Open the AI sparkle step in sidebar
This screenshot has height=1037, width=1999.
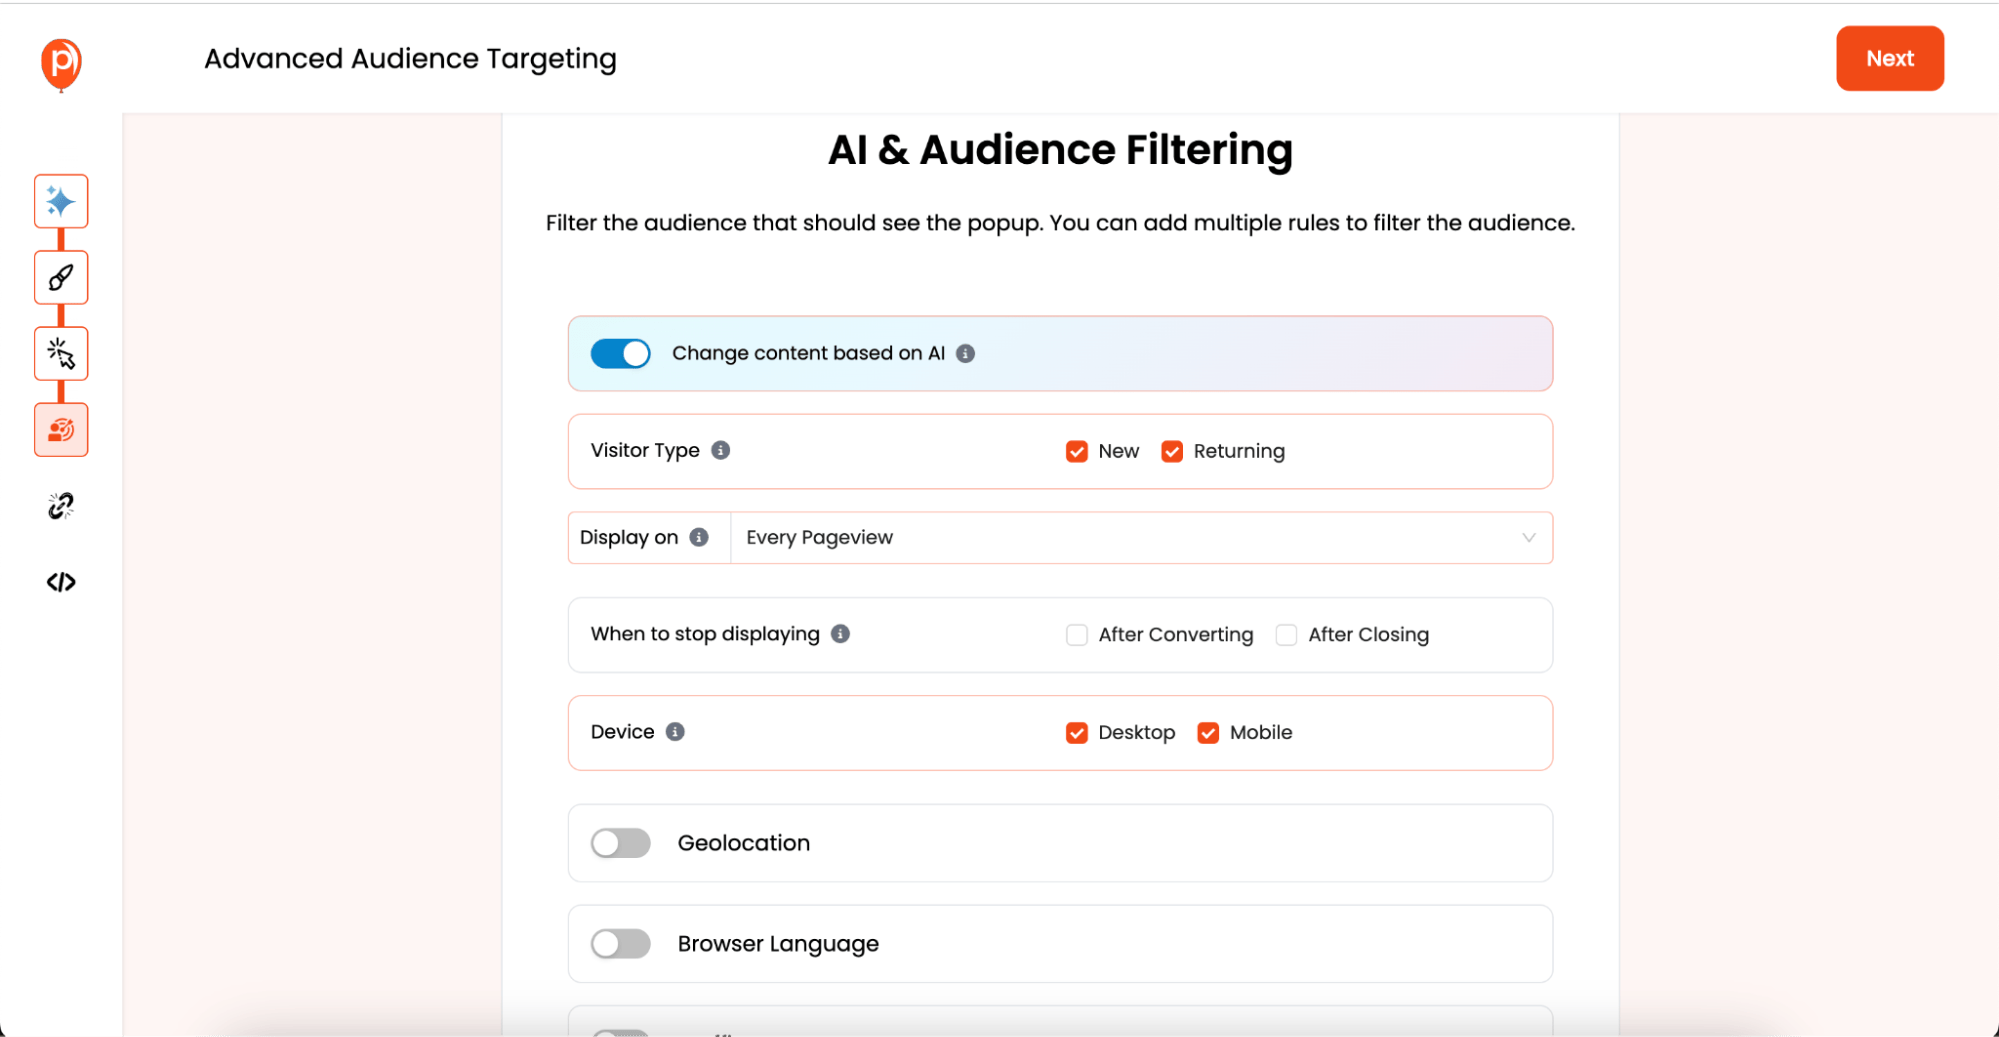(61, 202)
